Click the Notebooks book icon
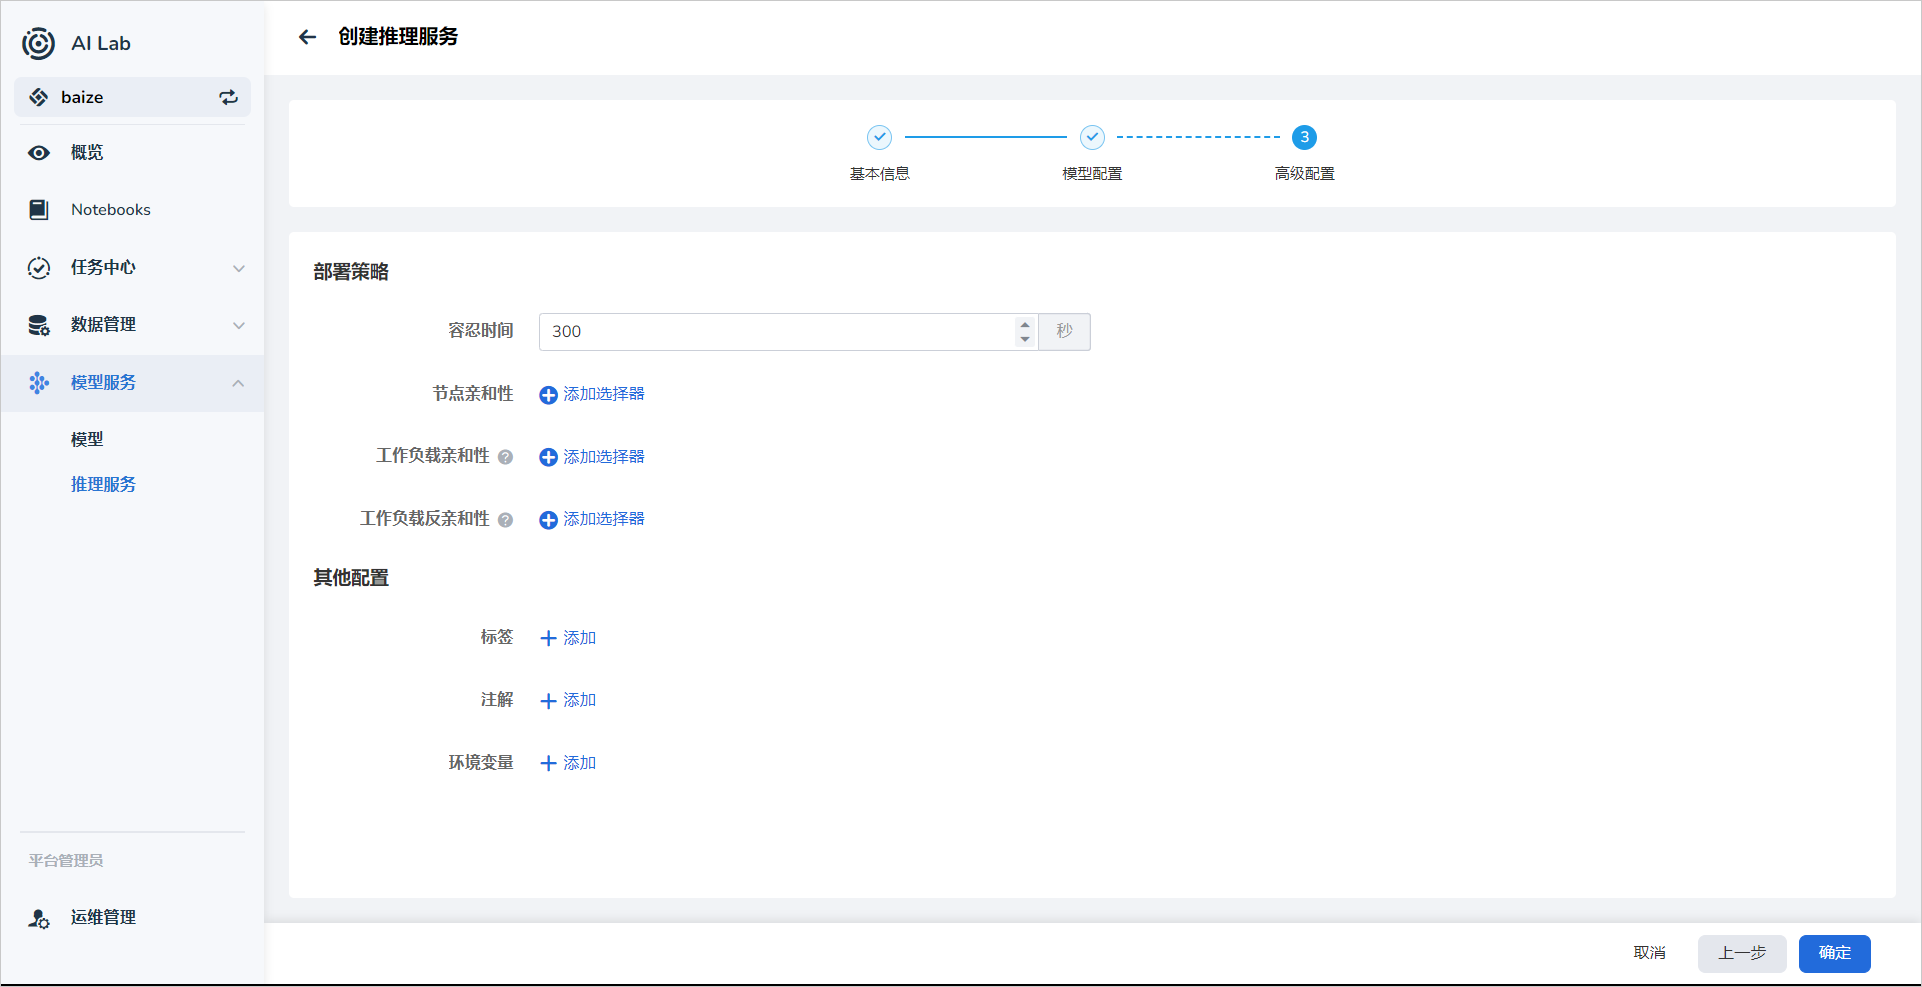 pyautogui.click(x=39, y=210)
